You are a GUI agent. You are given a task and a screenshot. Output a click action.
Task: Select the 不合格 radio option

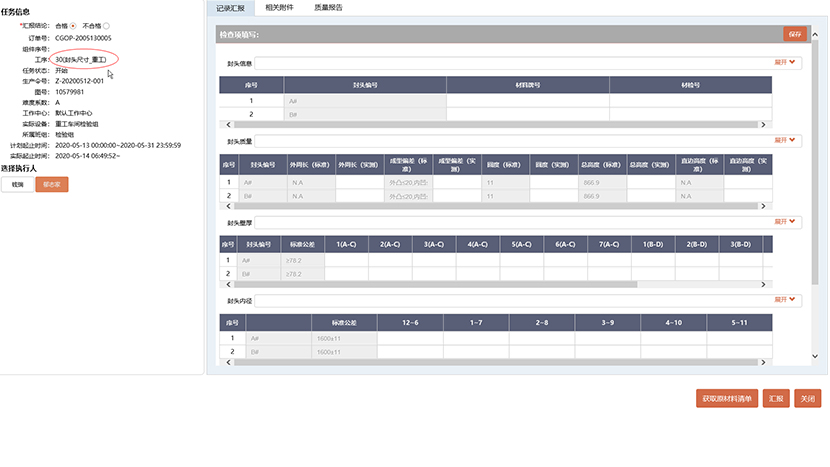point(107,26)
